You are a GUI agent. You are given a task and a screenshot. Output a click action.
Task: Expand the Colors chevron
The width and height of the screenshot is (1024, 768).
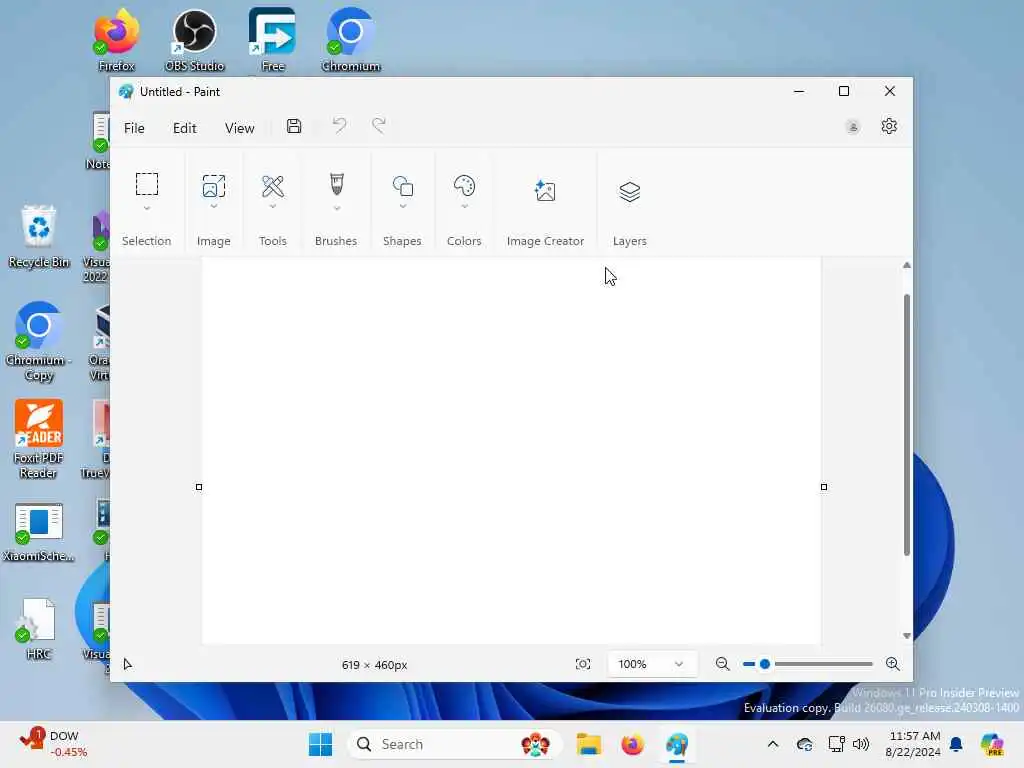[464, 206]
